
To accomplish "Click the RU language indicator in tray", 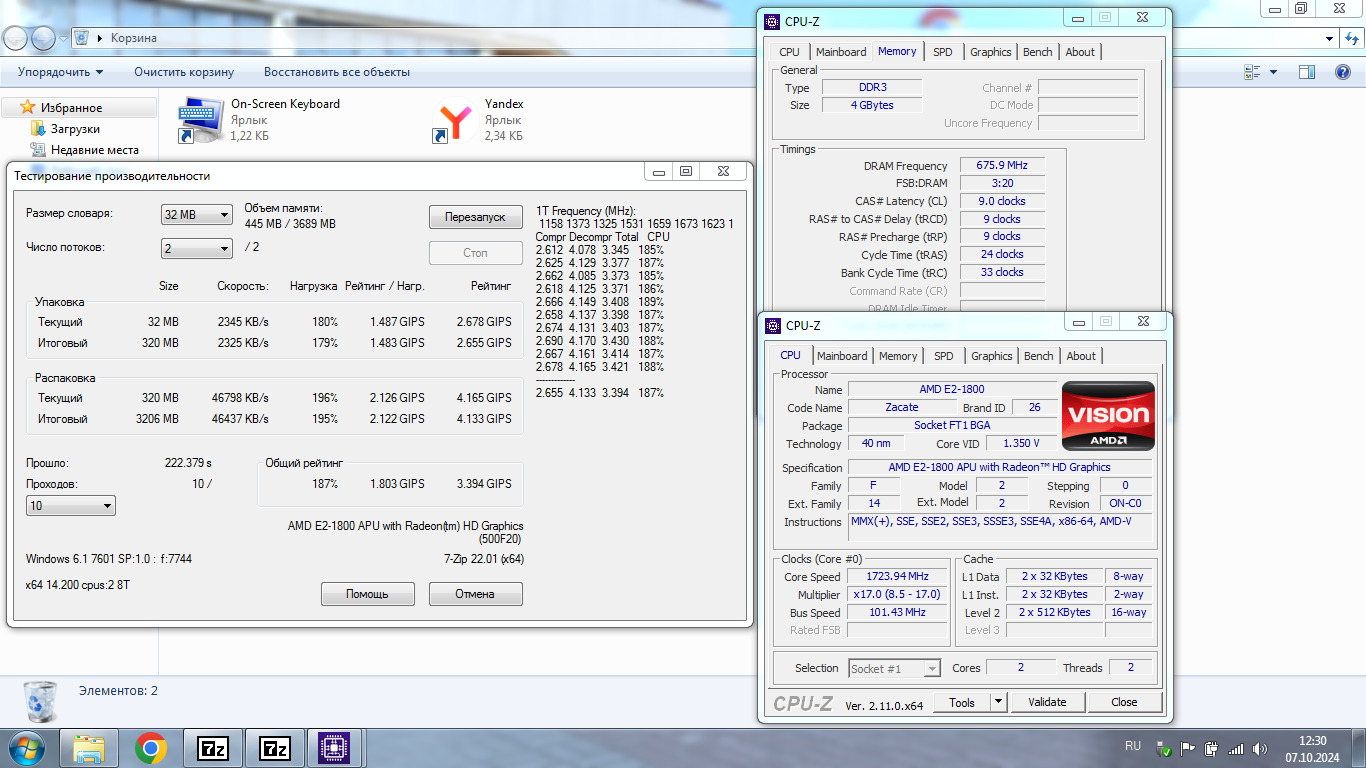I will coord(1133,746).
